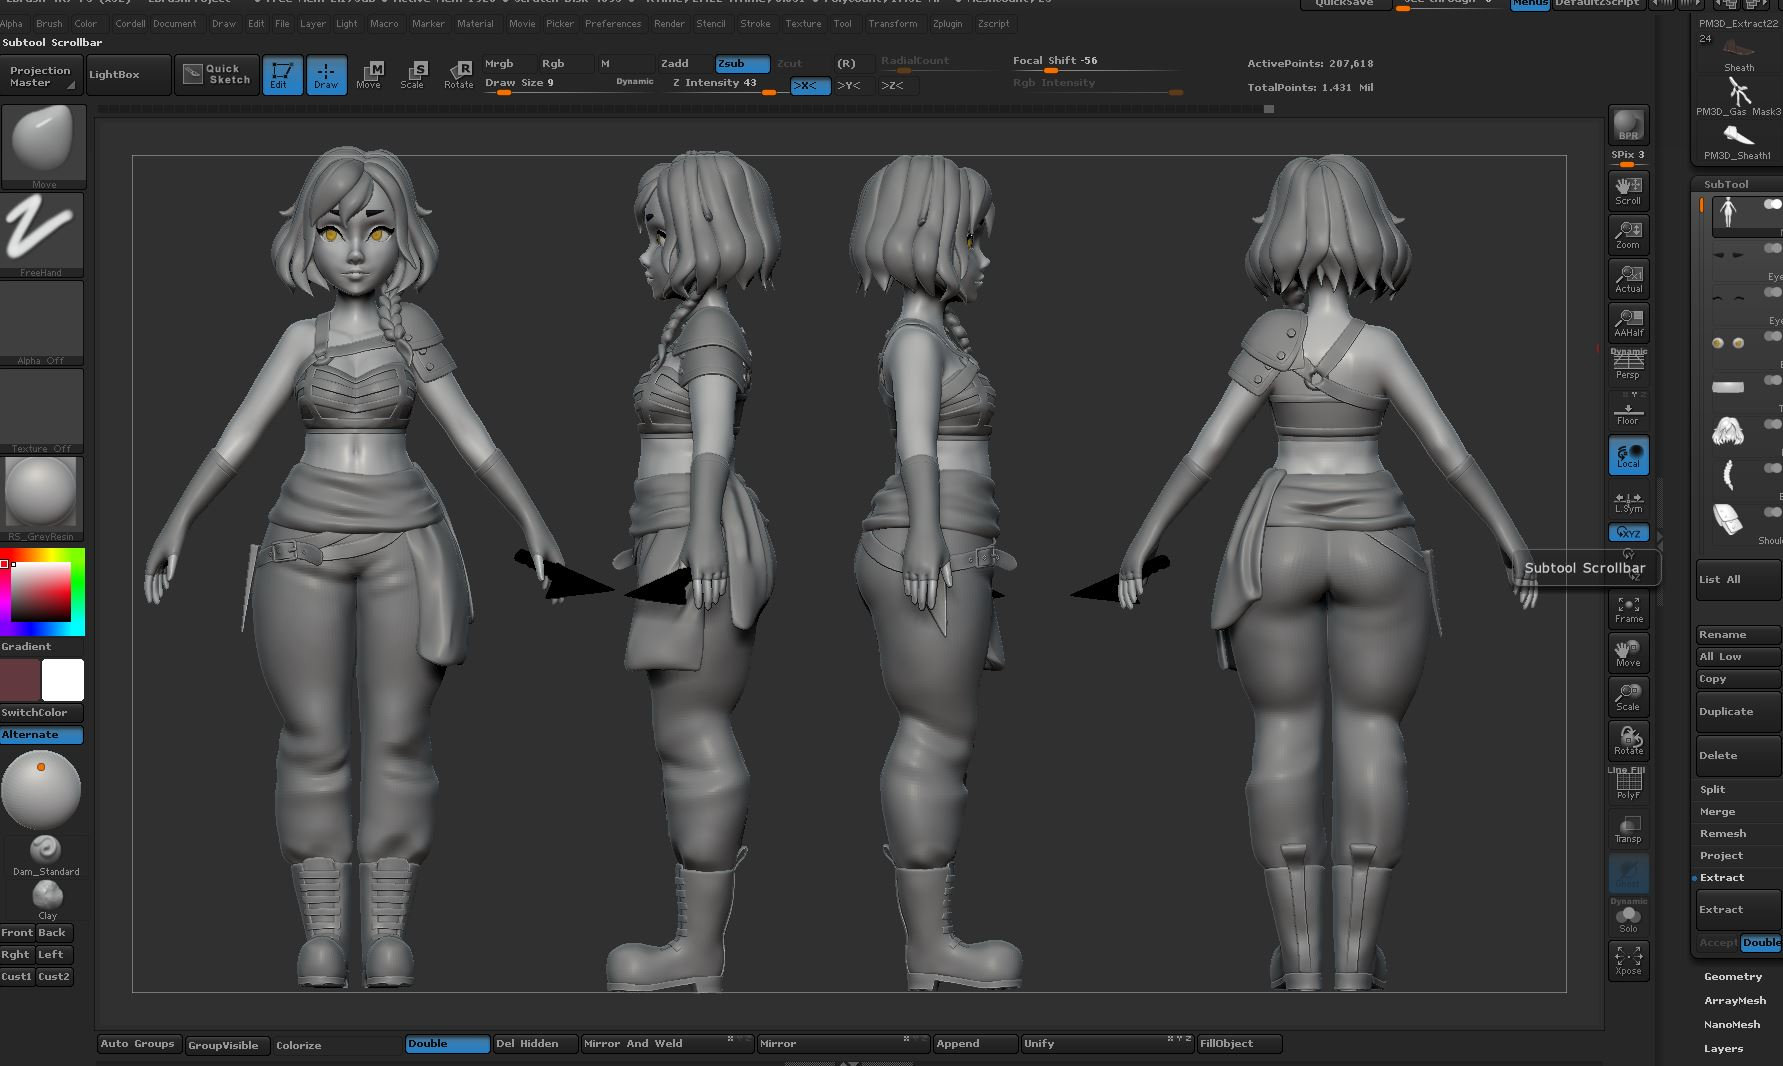Click the Quick Sketch button
Screen dimensions: 1783x1066
tap(217, 75)
